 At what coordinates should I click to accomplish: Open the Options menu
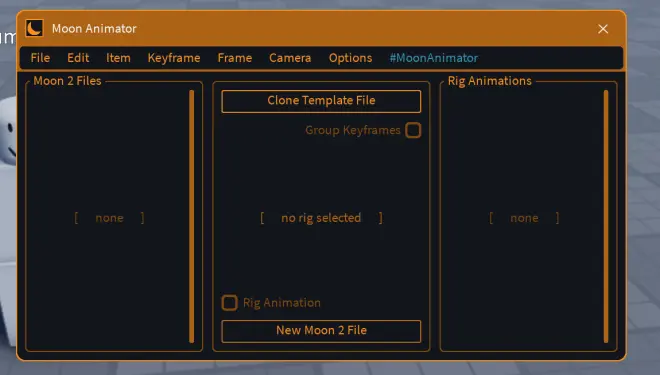tap(350, 58)
